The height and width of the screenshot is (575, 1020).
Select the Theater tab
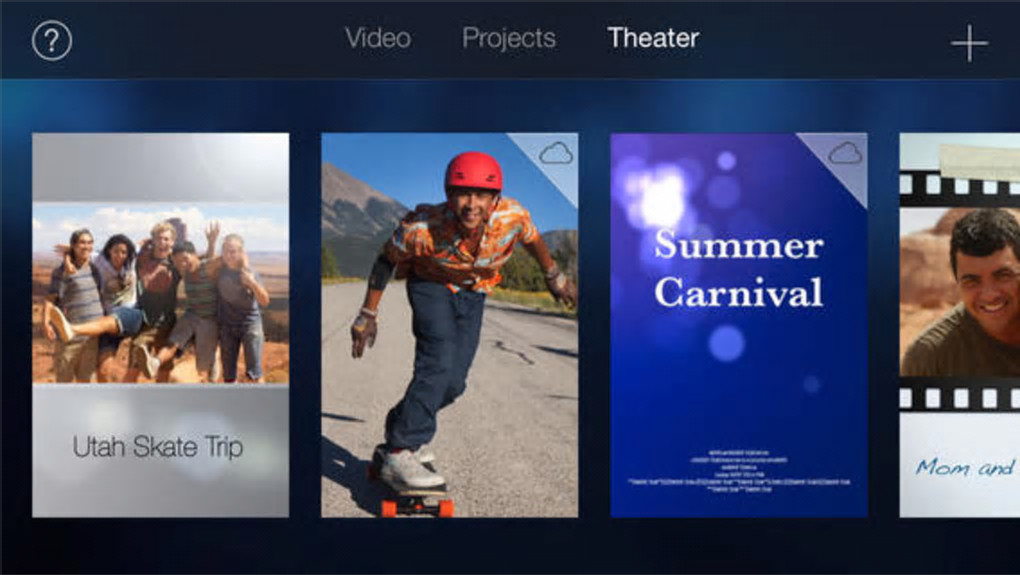pyautogui.click(x=653, y=38)
